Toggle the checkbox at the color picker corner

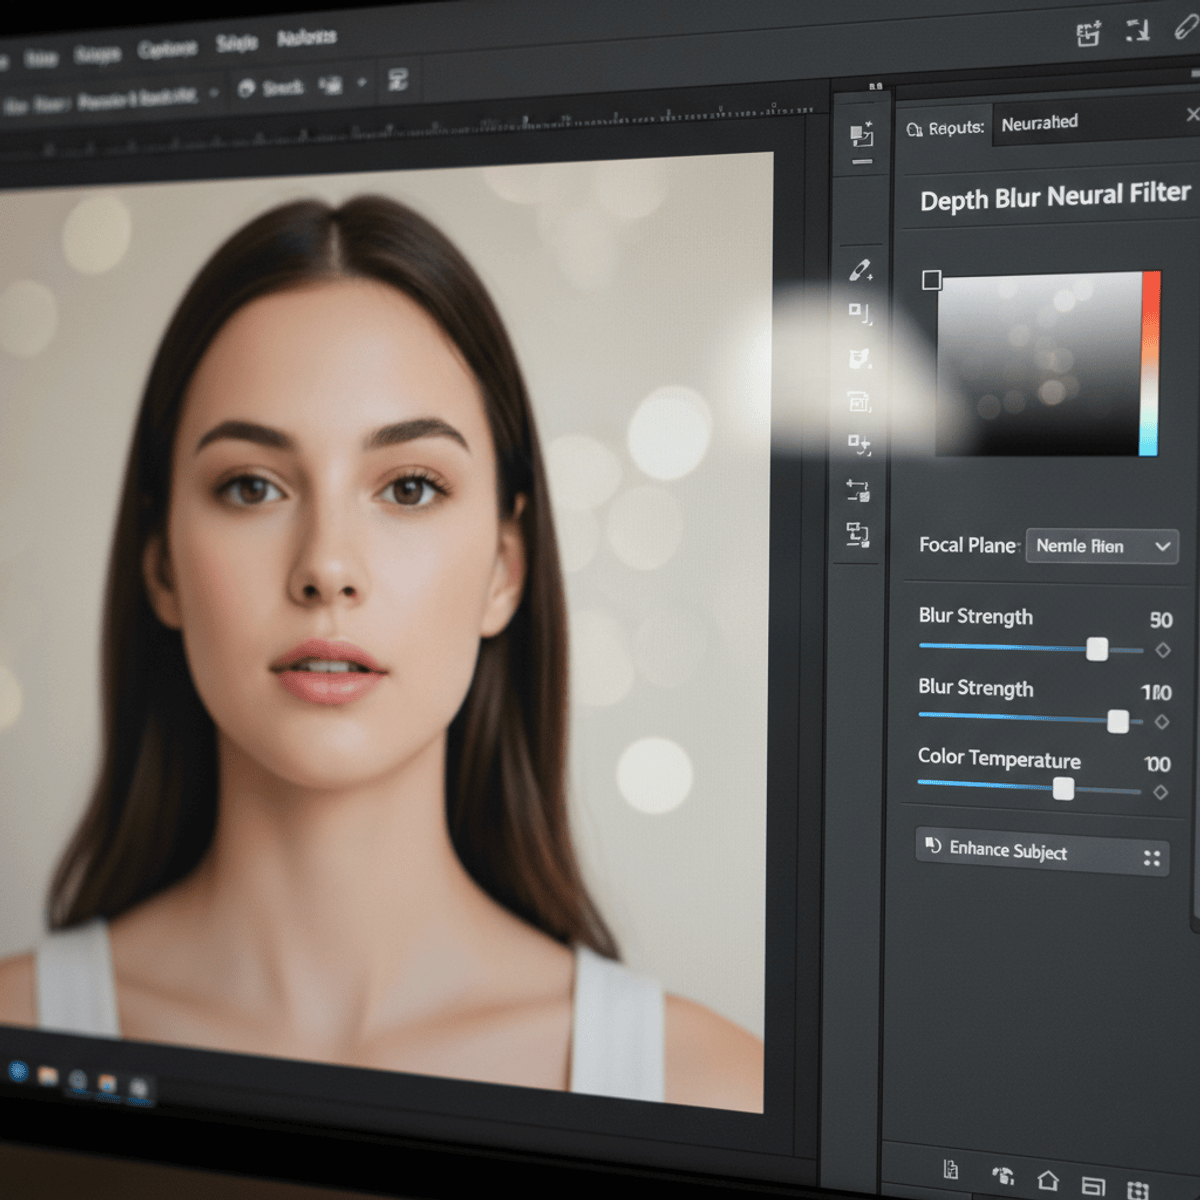[x=931, y=280]
